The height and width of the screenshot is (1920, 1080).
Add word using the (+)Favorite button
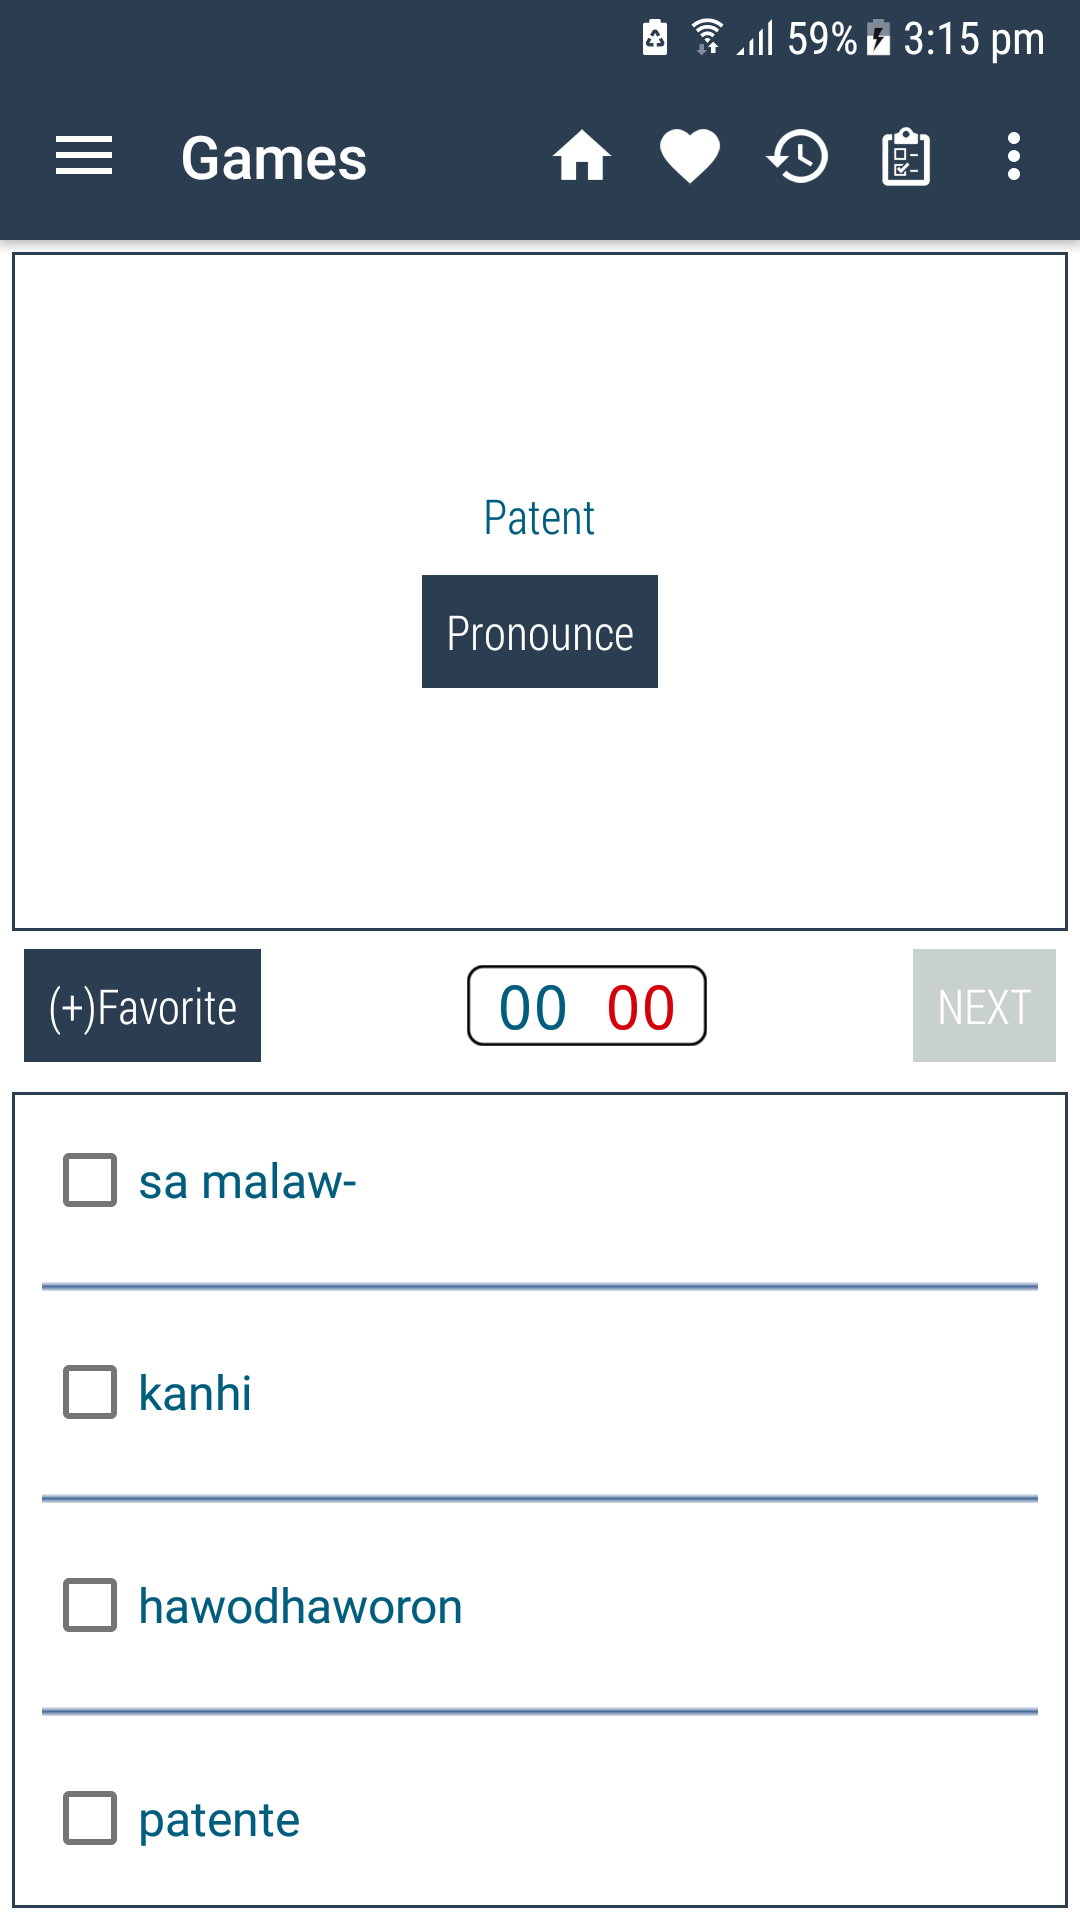click(x=142, y=1006)
